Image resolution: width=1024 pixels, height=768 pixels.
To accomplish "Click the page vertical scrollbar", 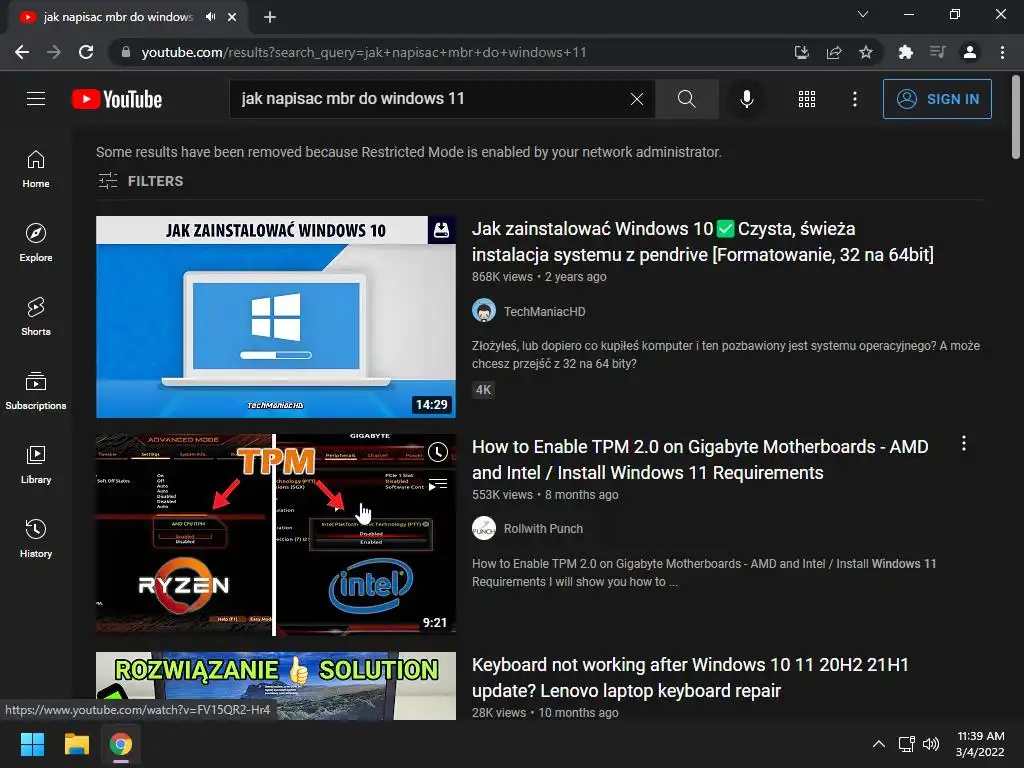I will [1016, 118].
